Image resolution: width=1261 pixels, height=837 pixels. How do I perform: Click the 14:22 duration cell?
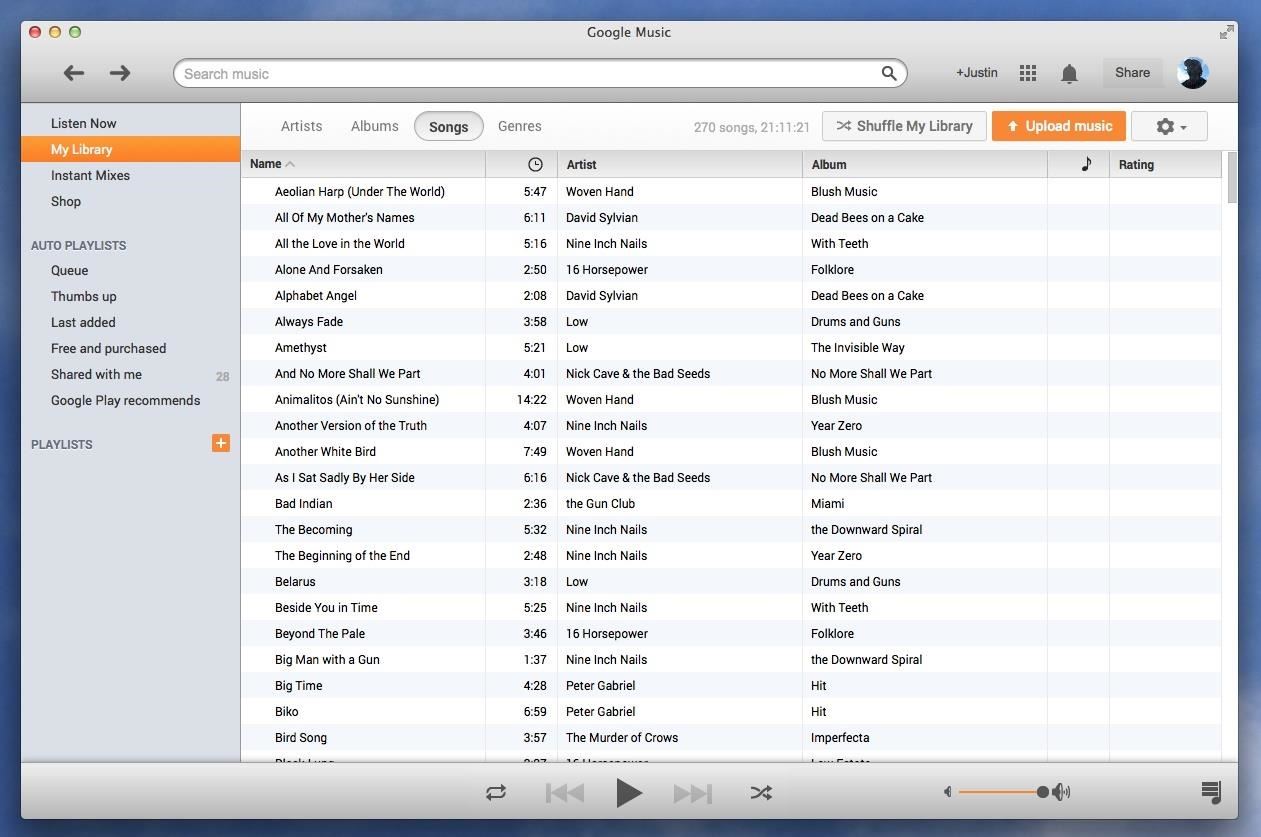click(532, 399)
